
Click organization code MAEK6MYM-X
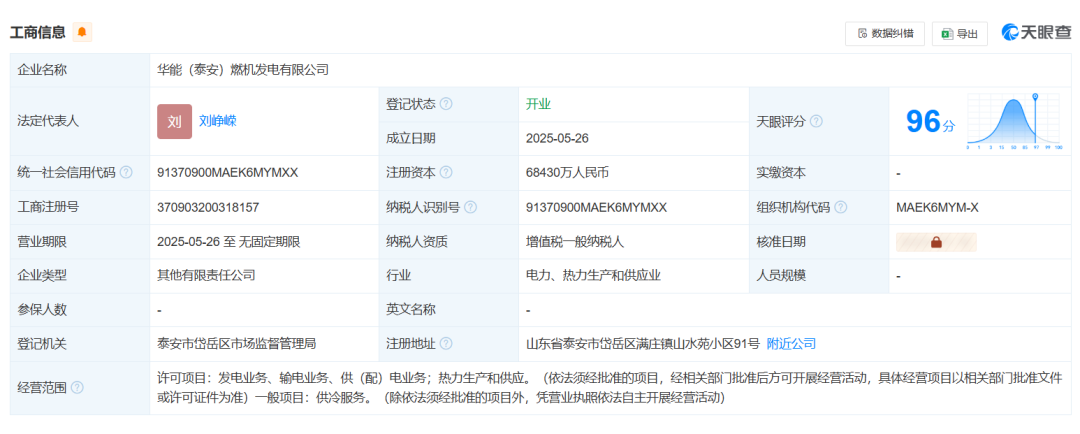click(x=937, y=207)
